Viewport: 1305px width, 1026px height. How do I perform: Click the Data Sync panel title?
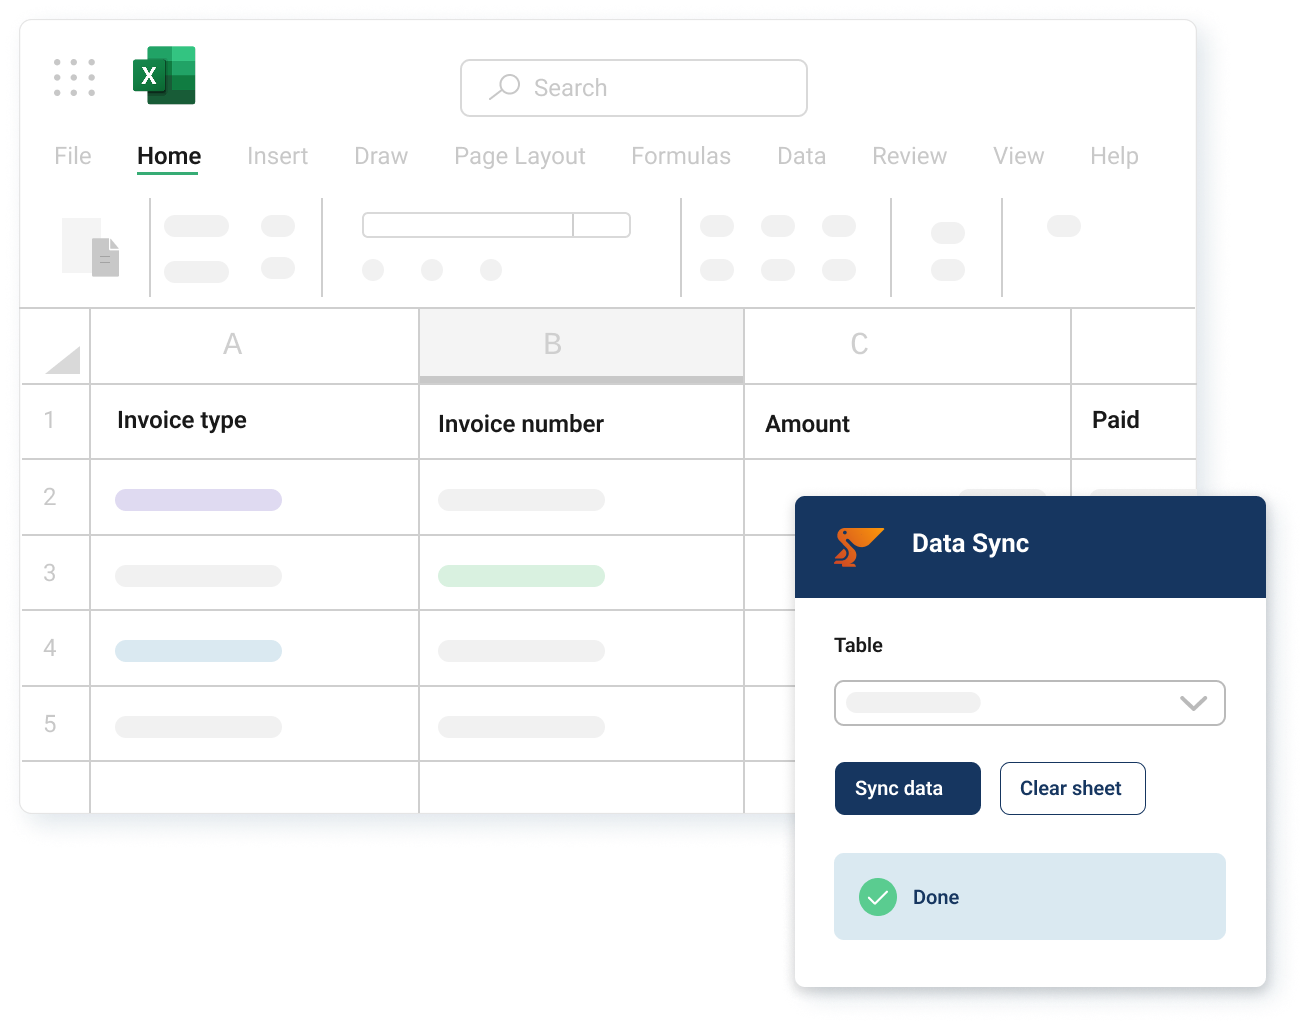click(970, 543)
